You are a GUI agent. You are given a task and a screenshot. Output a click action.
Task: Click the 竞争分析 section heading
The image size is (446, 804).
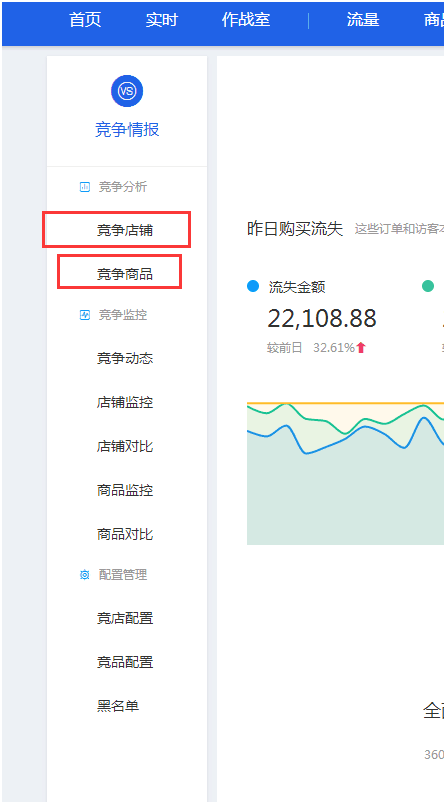point(123,187)
